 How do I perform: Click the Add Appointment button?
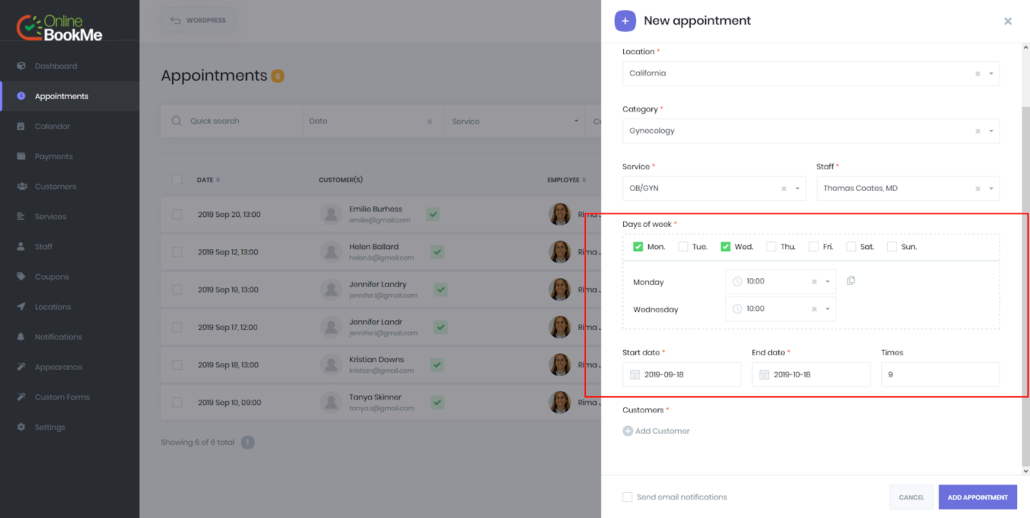pyautogui.click(x=977, y=498)
